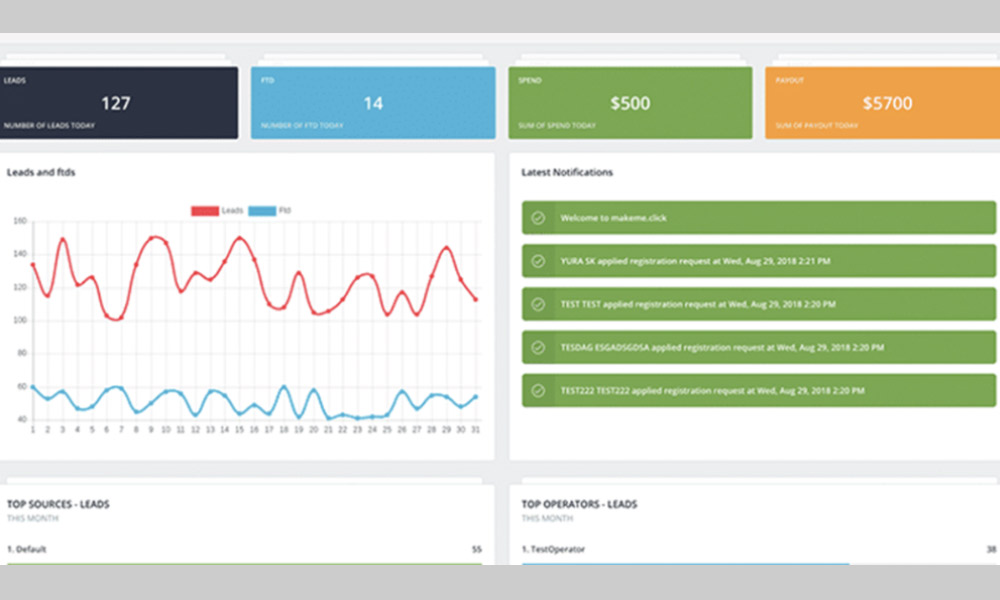Click the check icon on YURA SK notification
1000x600 pixels.
[538, 261]
